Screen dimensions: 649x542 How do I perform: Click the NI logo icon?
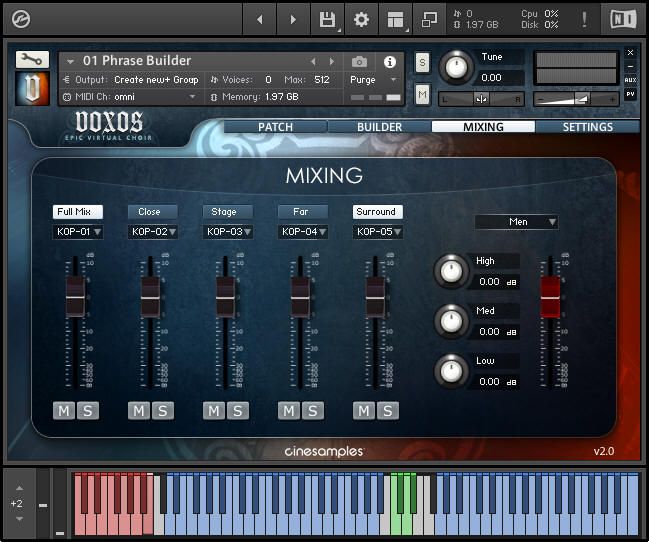point(623,19)
